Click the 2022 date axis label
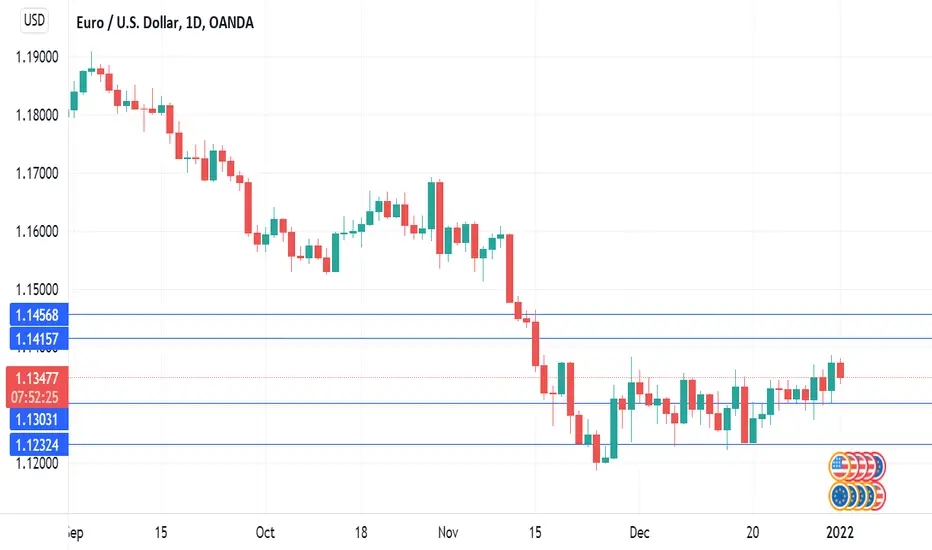The width and height of the screenshot is (932, 550). pyautogui.click(x=840, y=532)
